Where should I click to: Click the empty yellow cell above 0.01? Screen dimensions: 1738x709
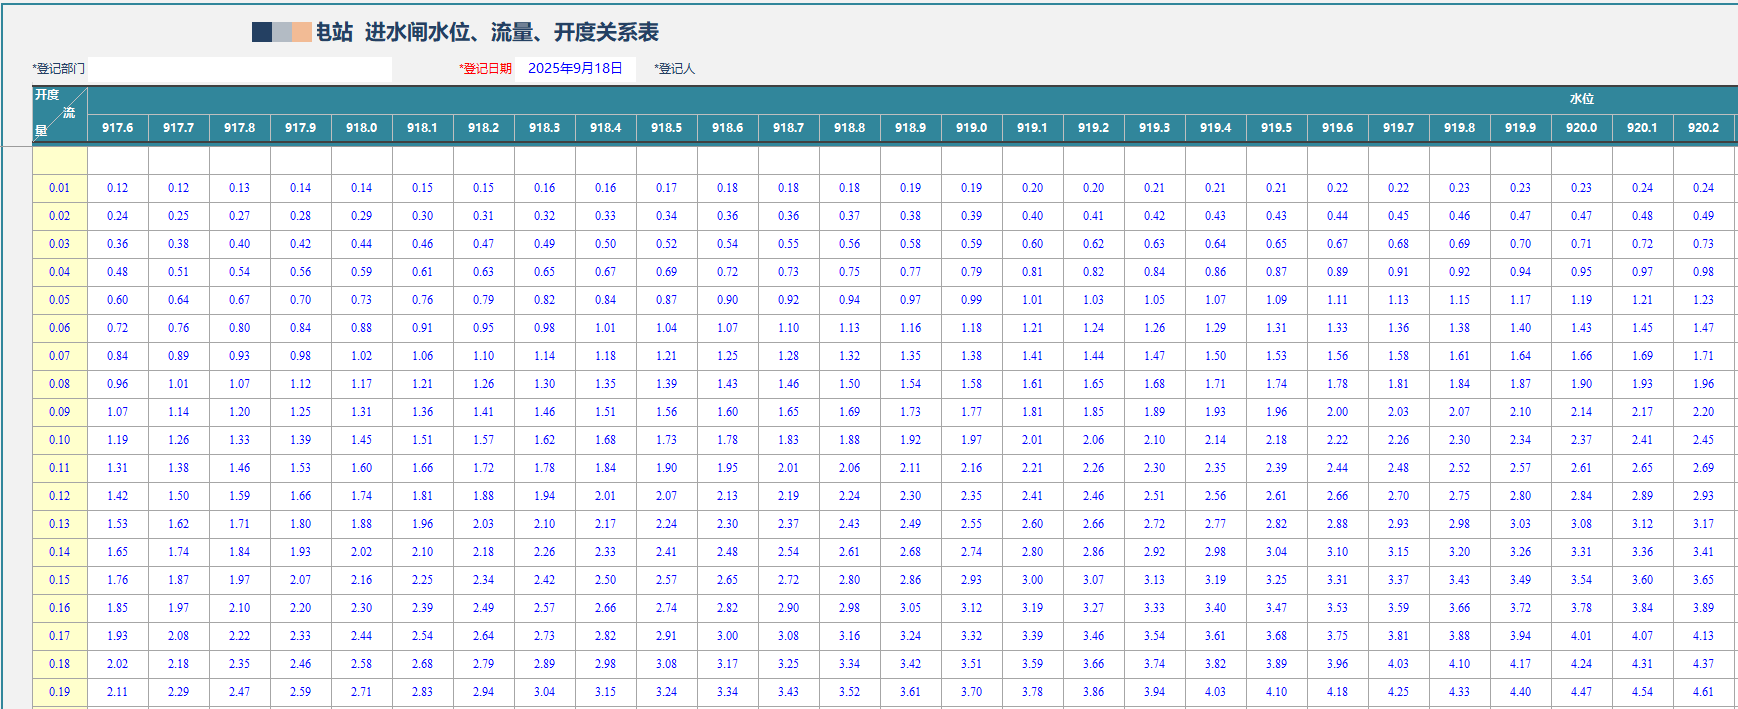(x=60, y=160)
